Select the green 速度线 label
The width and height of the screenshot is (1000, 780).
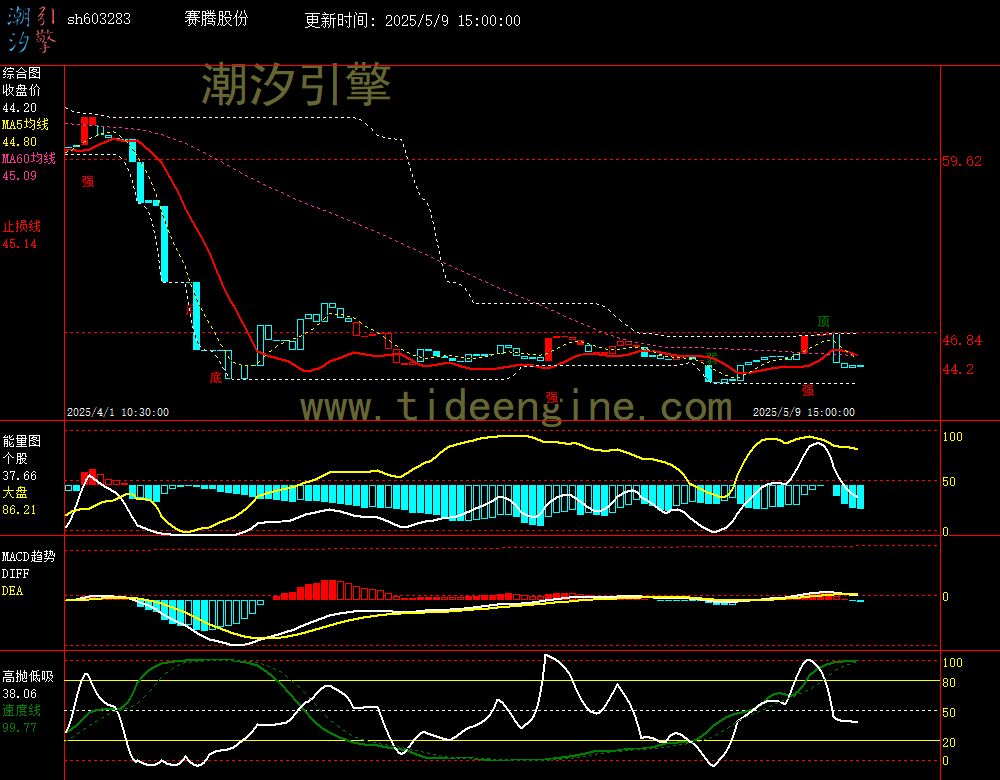(21, 710)
